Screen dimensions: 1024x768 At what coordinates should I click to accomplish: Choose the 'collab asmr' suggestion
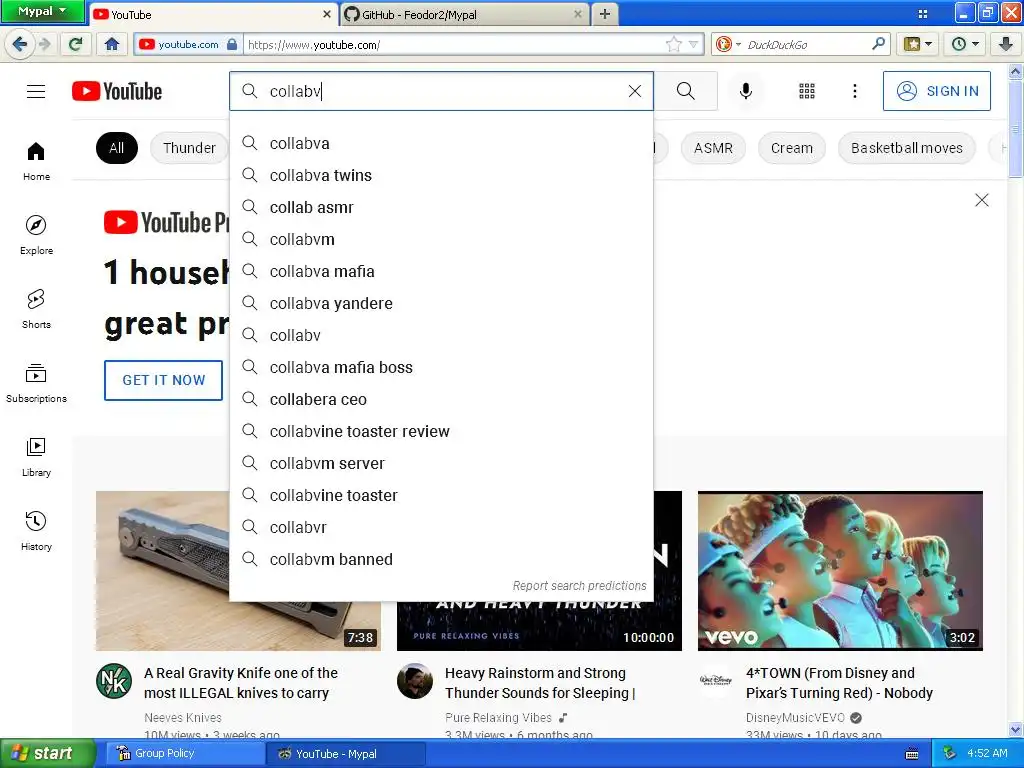441,207
